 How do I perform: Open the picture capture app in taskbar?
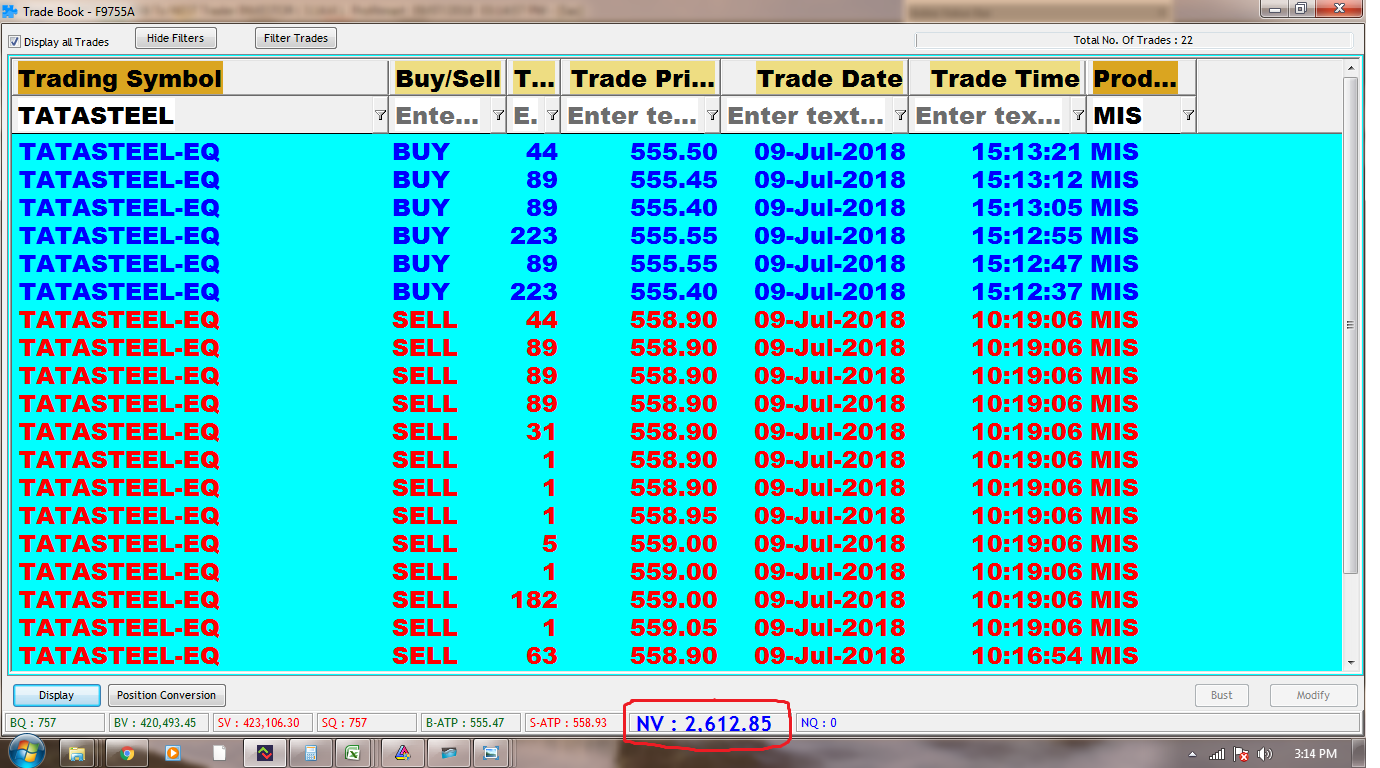(x=491, y=753)
